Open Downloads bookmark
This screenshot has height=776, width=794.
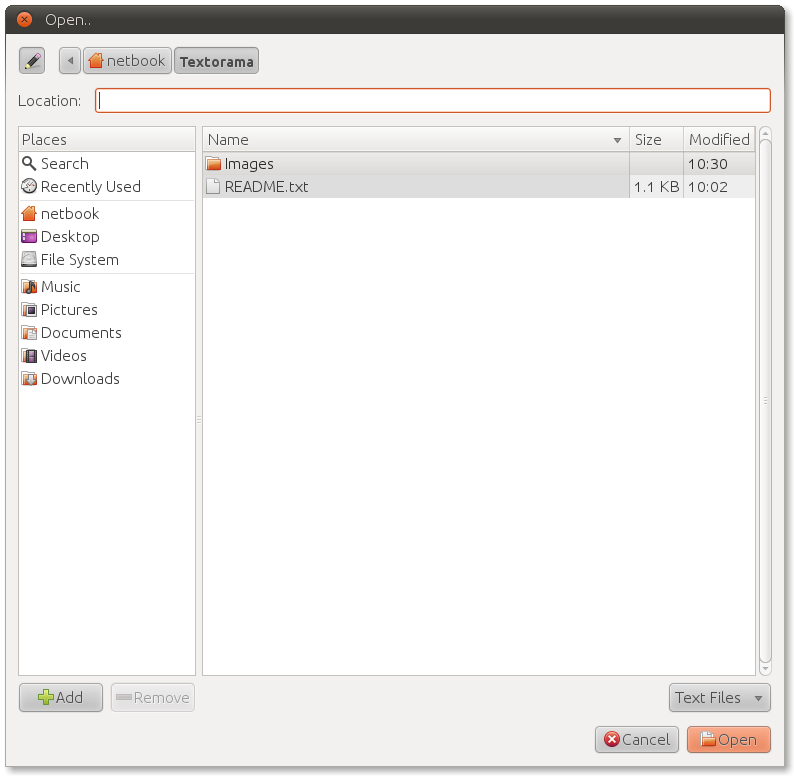point(106,379)
